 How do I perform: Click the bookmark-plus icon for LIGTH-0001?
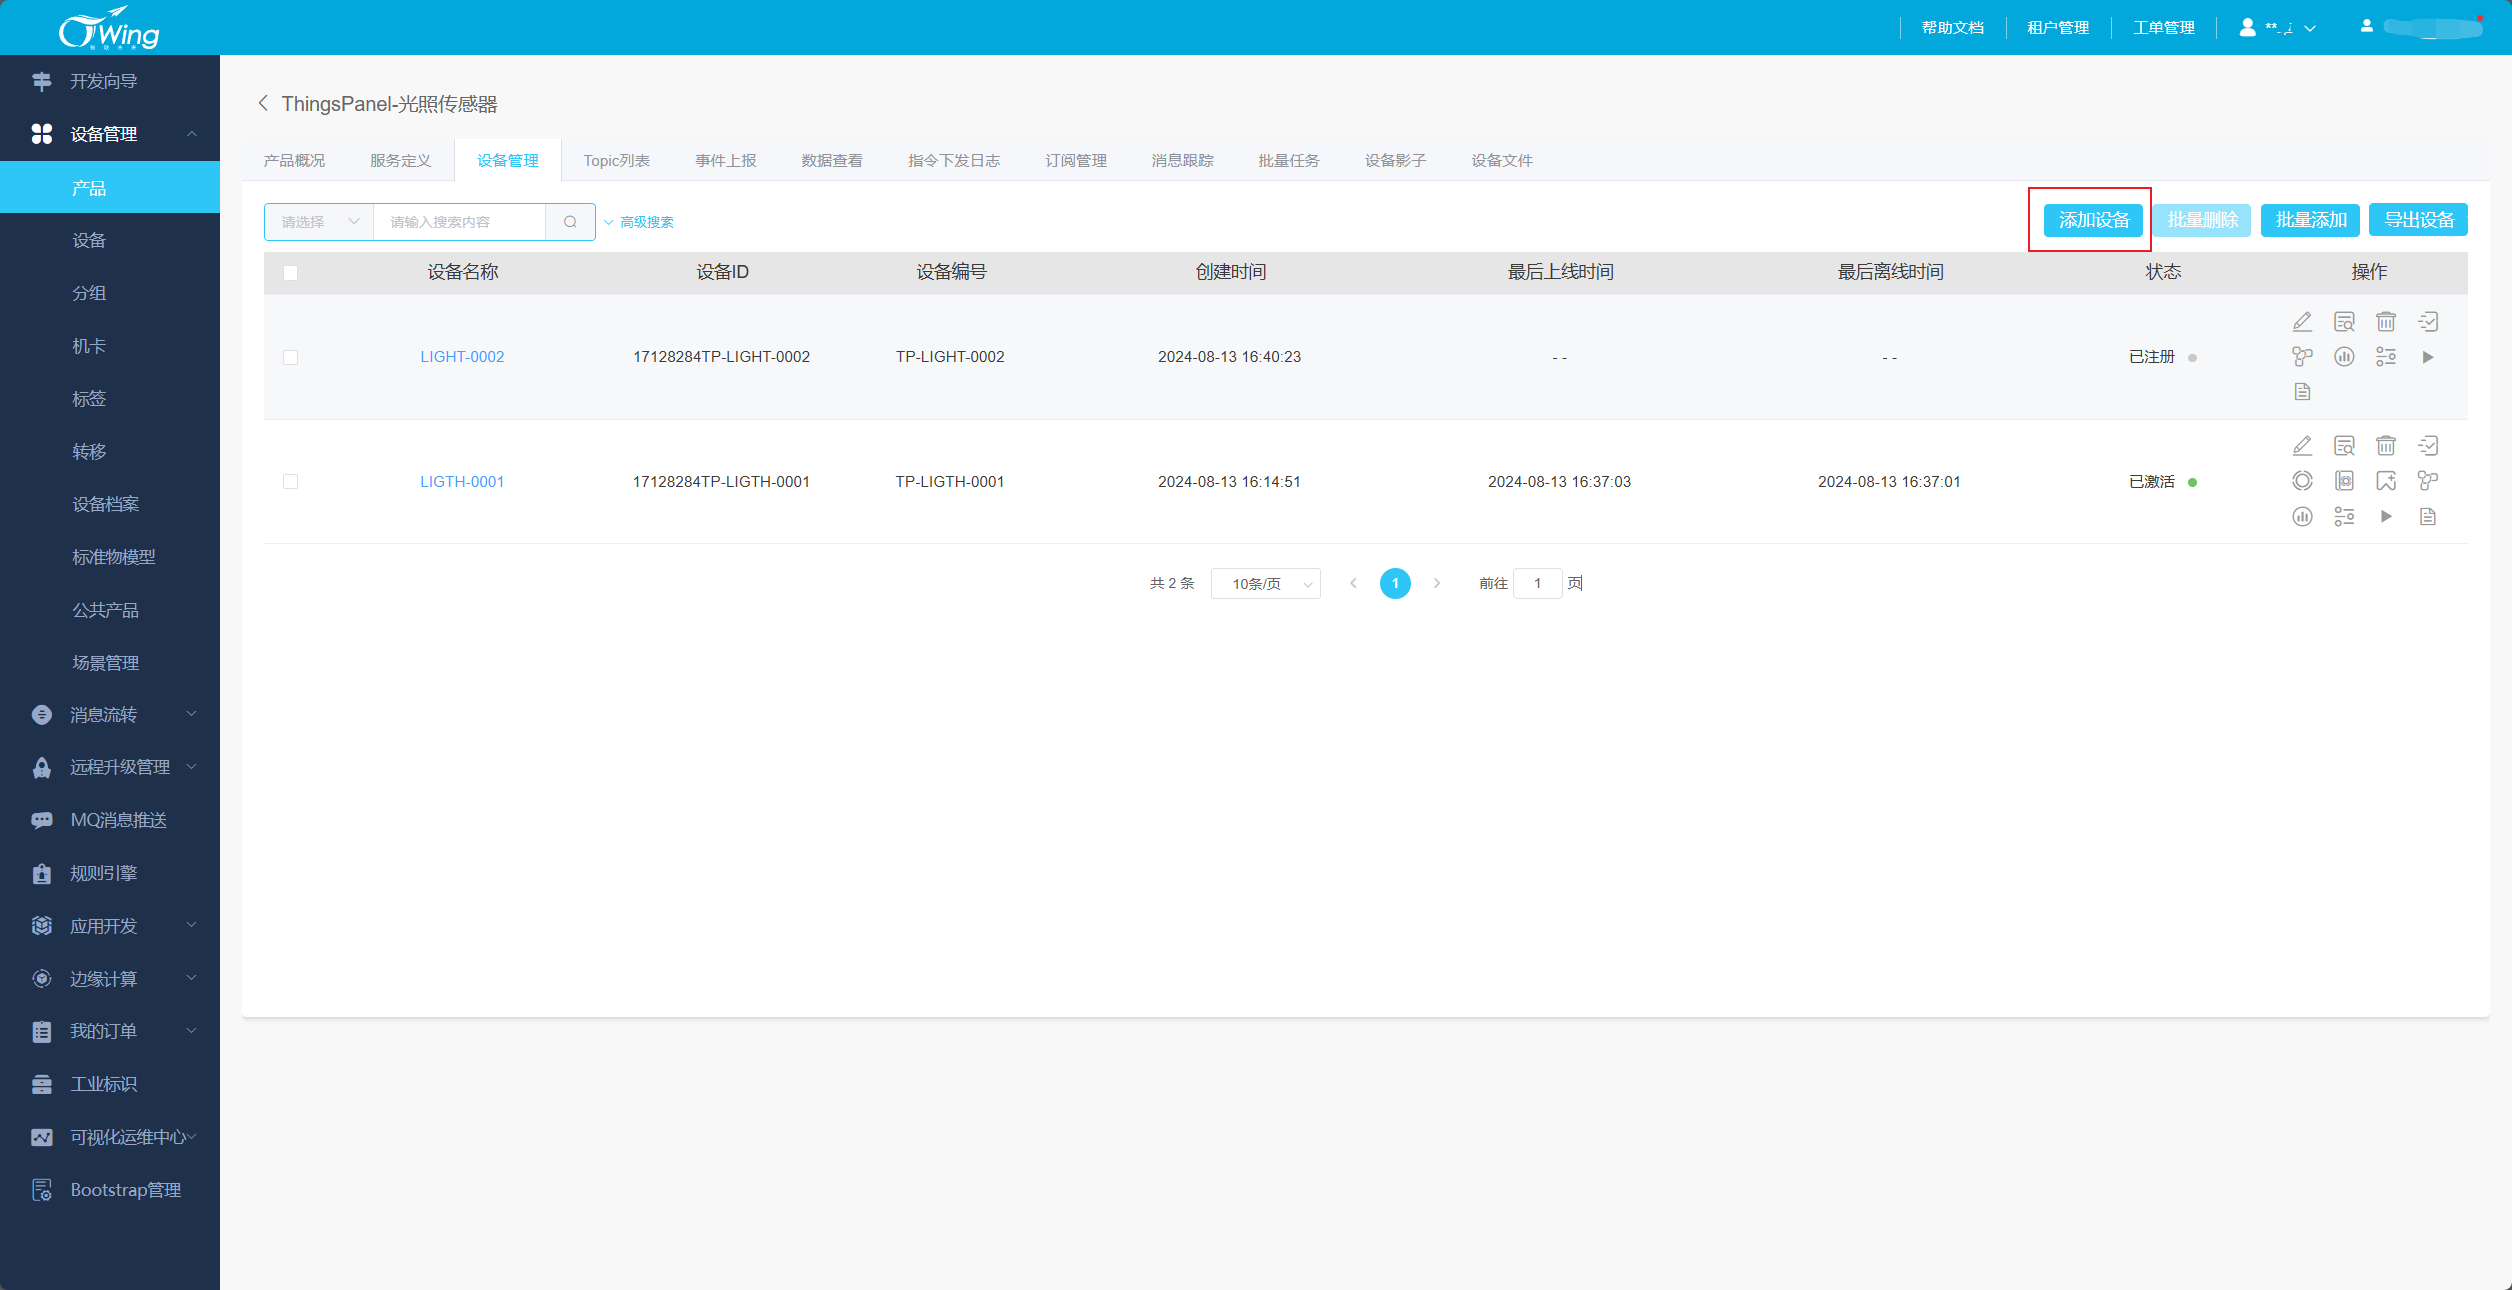[x=2386, y=481]
